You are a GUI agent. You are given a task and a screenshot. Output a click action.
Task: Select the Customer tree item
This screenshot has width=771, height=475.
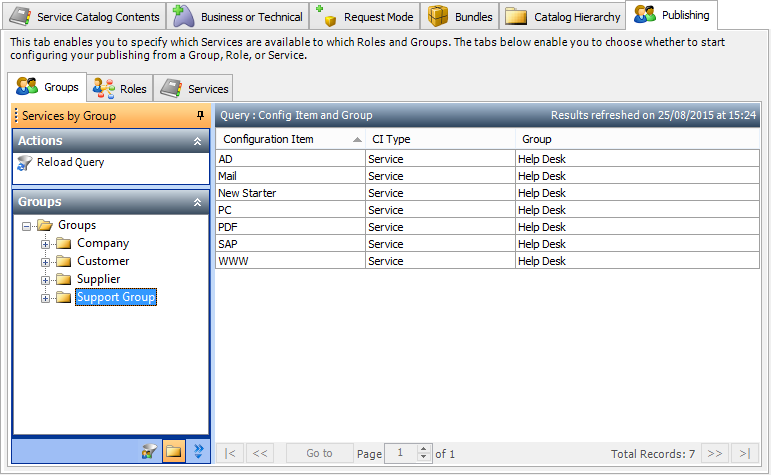coord(103,261)
